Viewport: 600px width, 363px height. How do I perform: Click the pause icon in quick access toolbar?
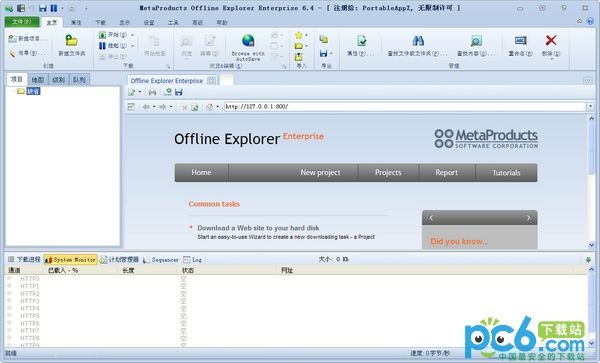pos(54,8)
